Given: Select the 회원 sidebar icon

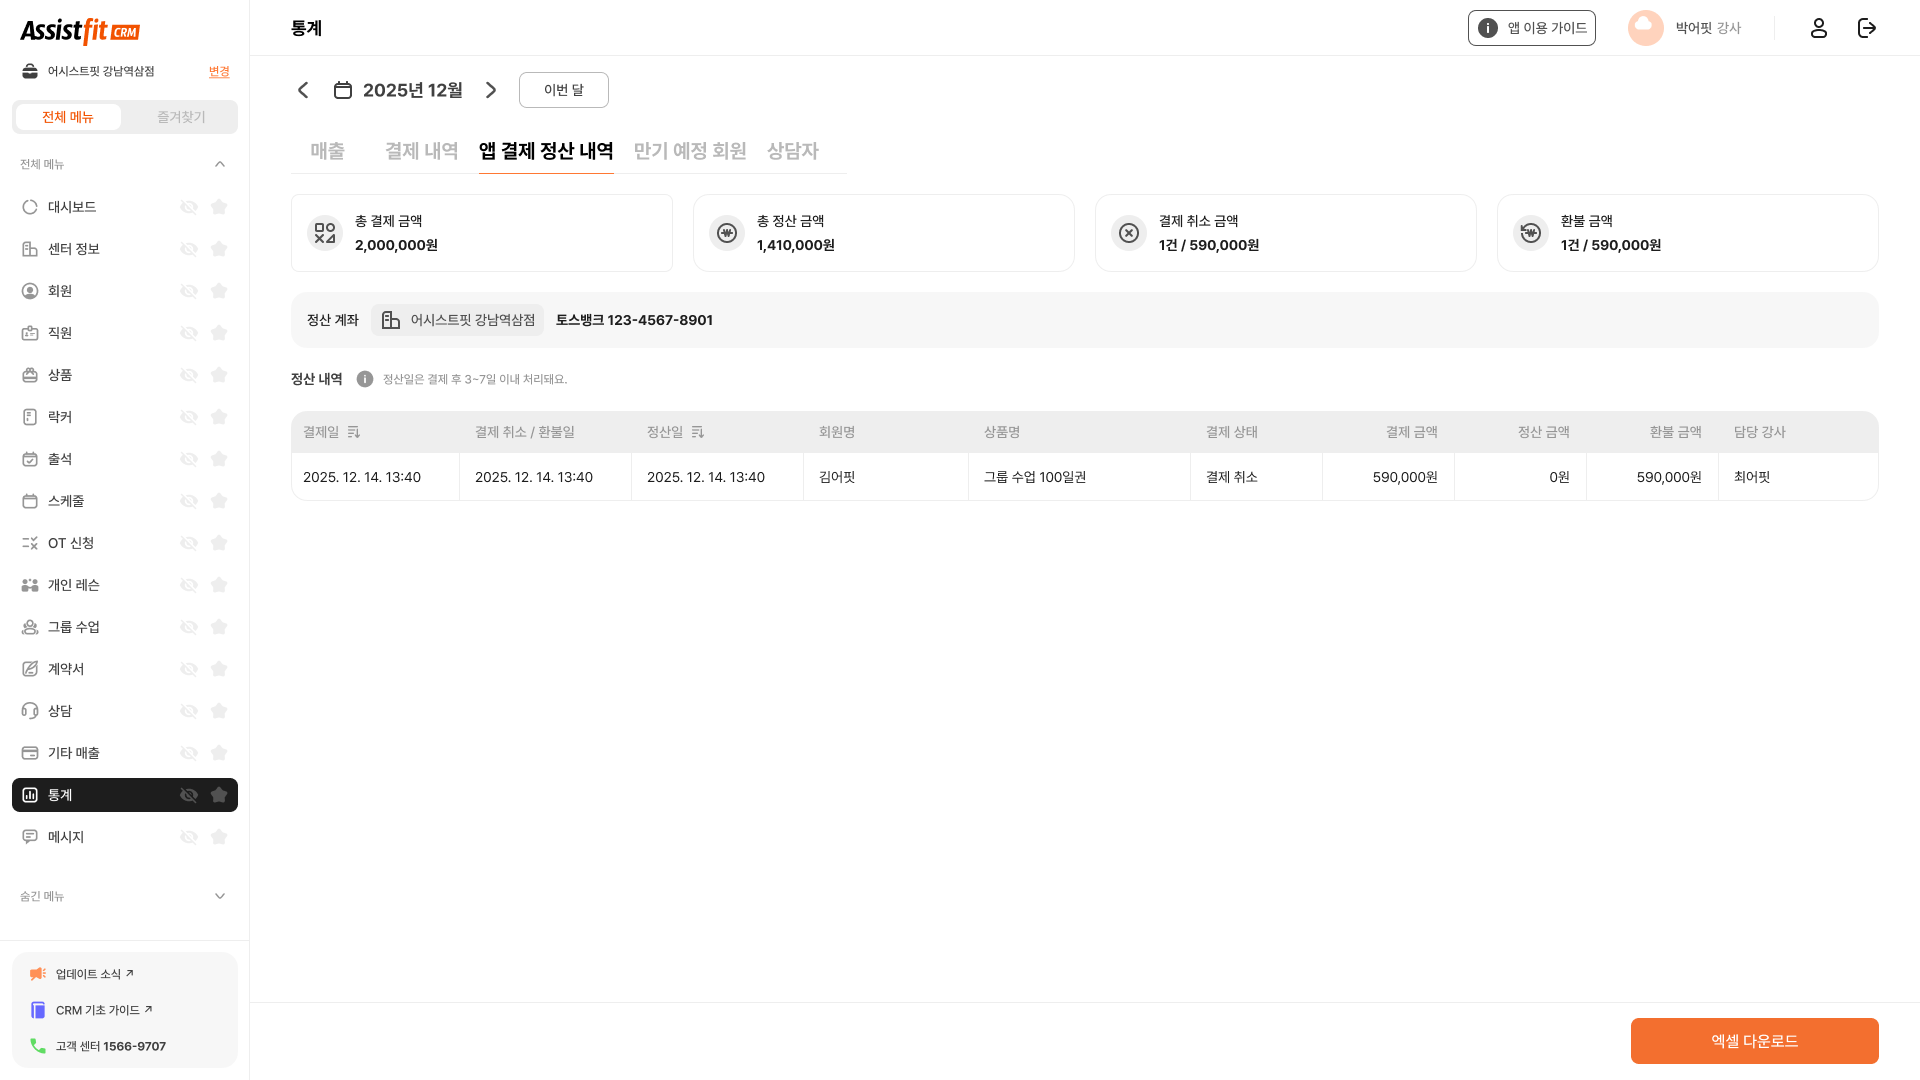Looking at the screenshot, I should click(28, 291).
